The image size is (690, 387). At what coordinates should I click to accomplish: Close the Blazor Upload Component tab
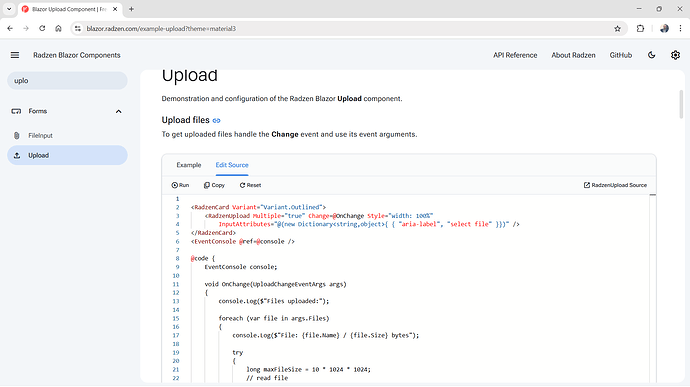115,9
